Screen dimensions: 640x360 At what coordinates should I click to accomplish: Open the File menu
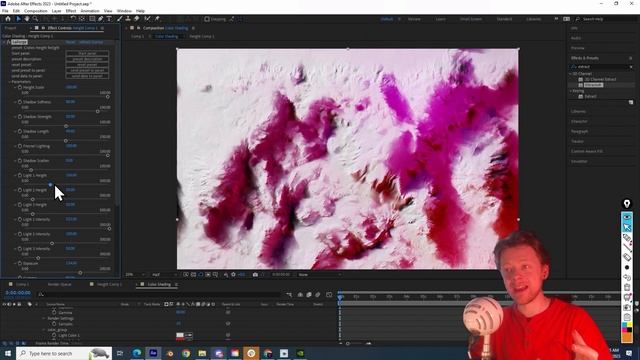(5, 11)
